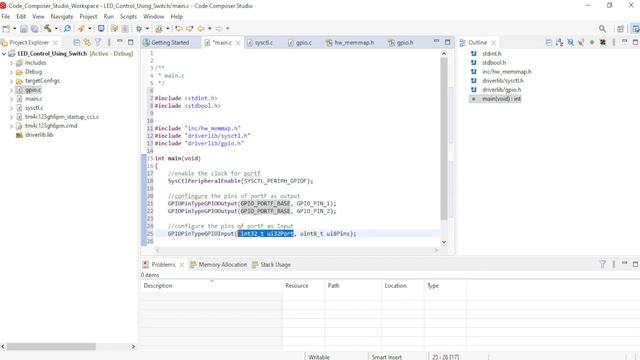Viewport: 640px width, 360px height.
Task: Click the Open Perspective icon
Action: (x=620, y=29)
